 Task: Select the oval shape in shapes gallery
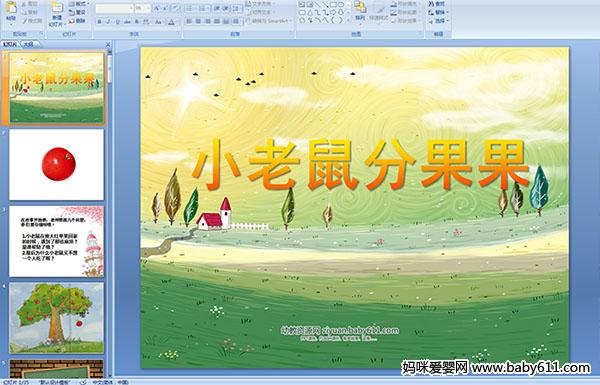(341, 4)
